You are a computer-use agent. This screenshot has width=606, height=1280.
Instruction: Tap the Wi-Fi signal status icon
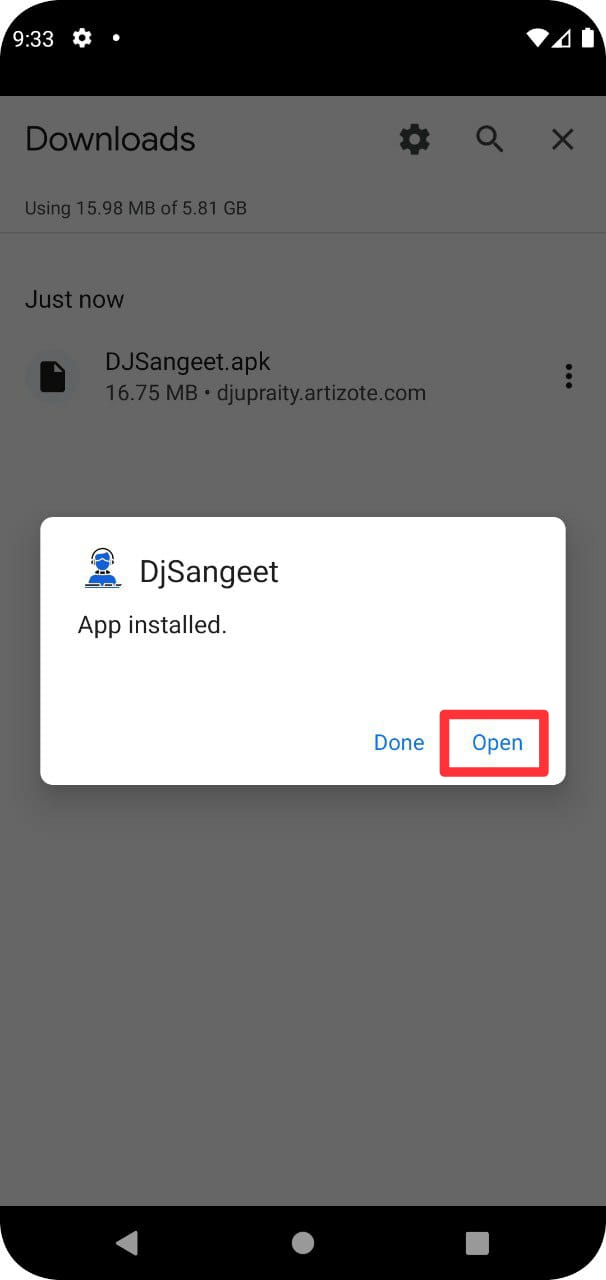pos(538,38)
